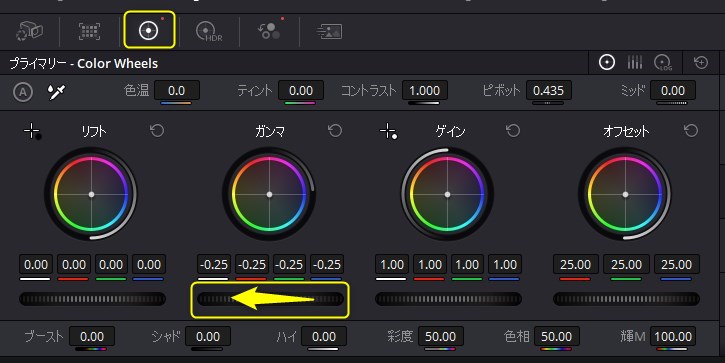
Task: Click the ブースト color boost value
Action: pos(92,337)
